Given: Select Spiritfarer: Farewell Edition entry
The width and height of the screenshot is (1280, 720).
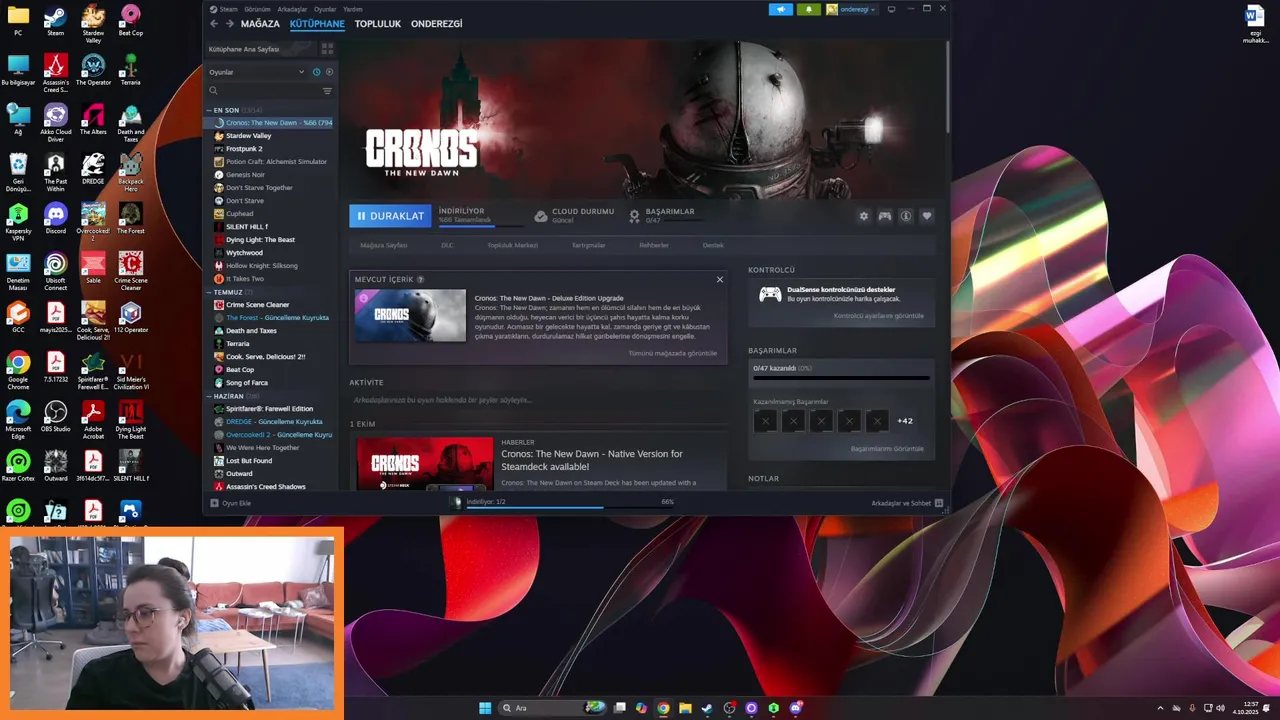Looking at the screenshot, I should (x=270, y=409).
